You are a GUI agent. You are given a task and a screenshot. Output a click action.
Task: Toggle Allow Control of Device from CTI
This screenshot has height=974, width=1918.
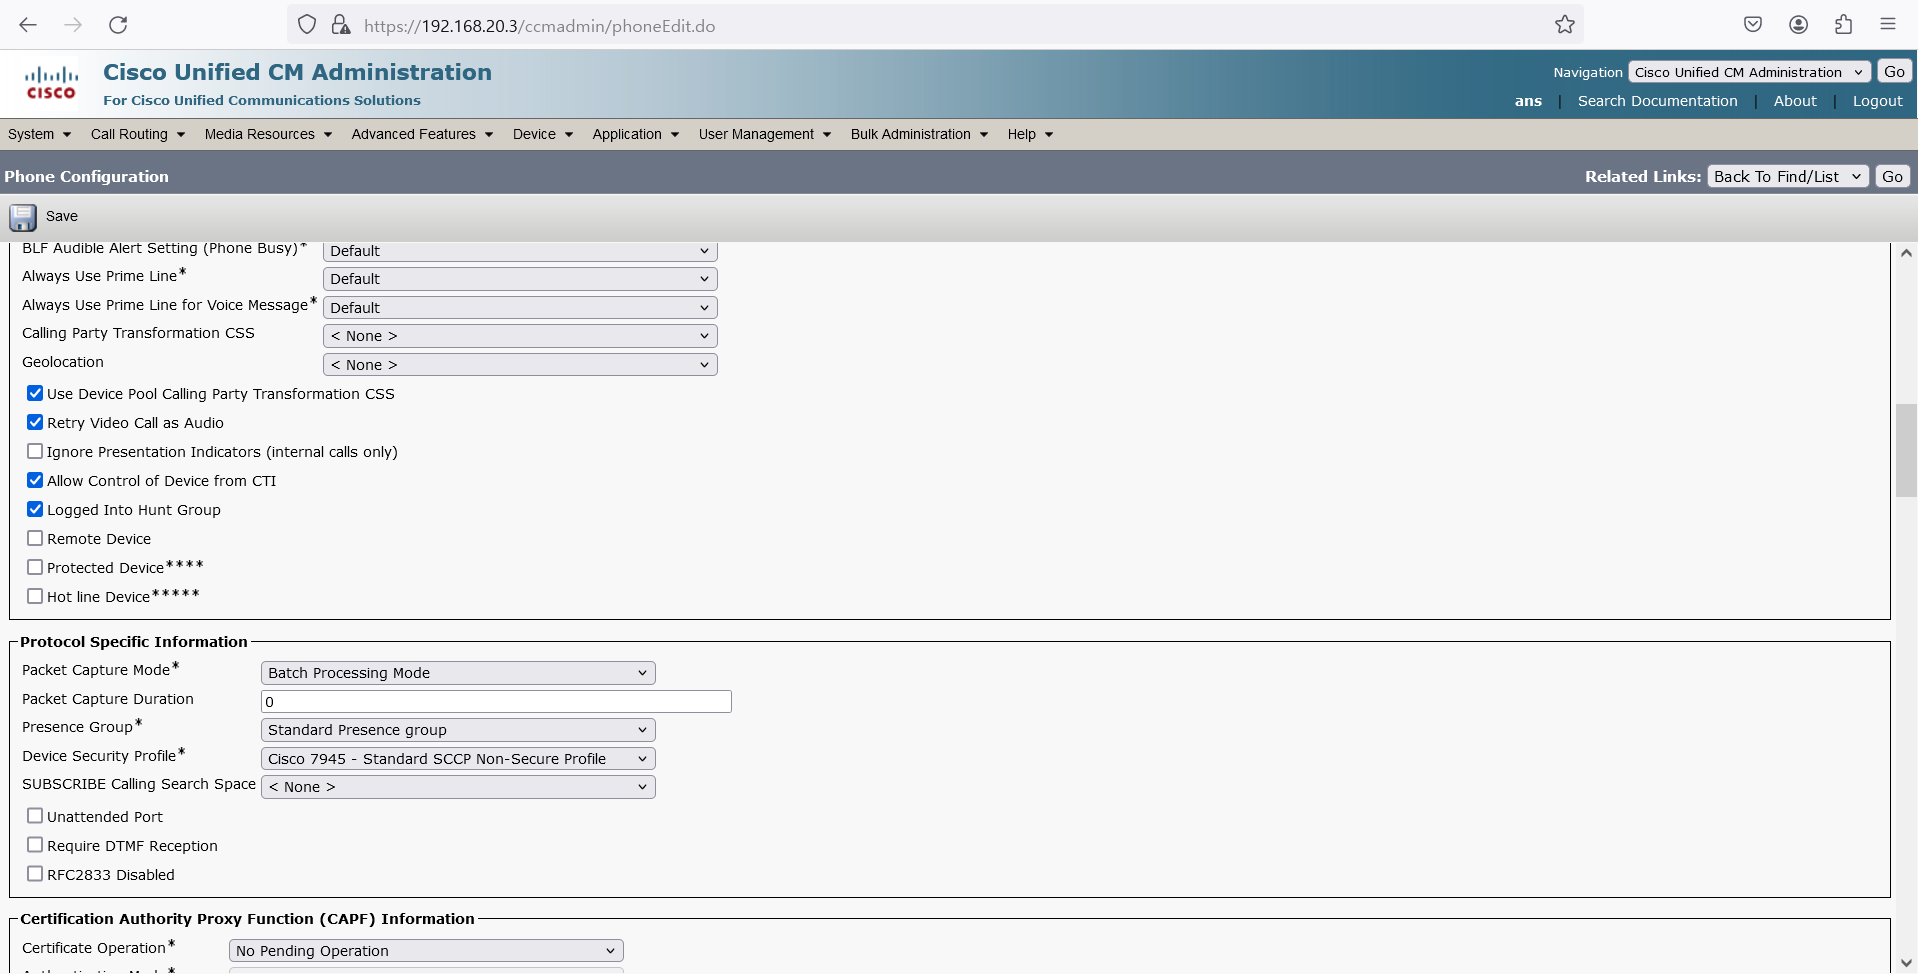point(35,480)
